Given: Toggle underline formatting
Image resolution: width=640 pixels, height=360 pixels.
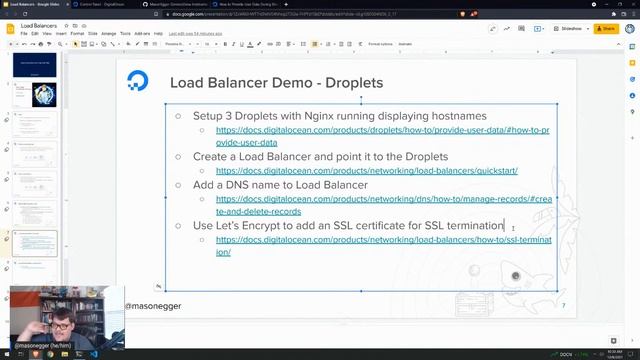Looking at the screenshot, I should (x=242, y=44).
